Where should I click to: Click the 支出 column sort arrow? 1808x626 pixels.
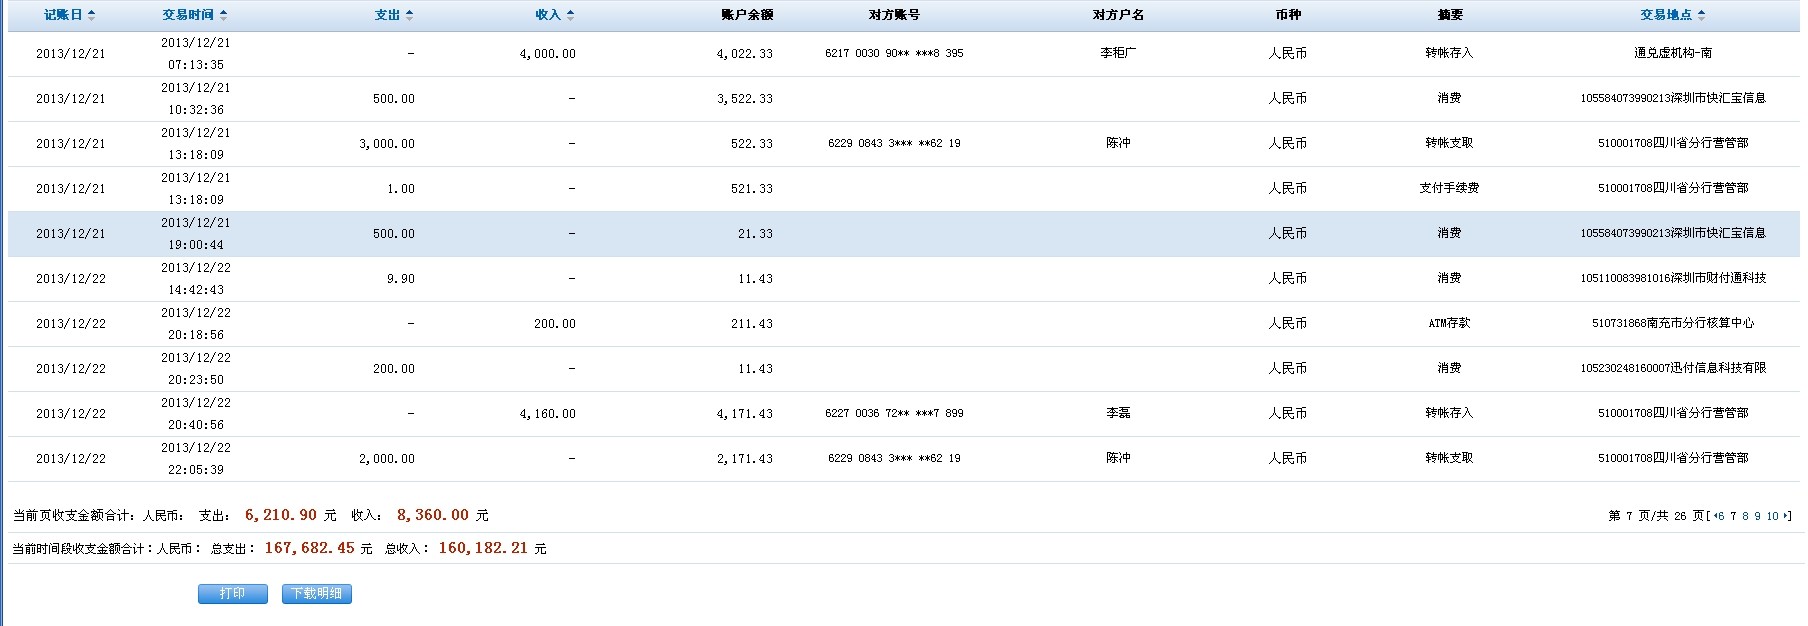410,15
